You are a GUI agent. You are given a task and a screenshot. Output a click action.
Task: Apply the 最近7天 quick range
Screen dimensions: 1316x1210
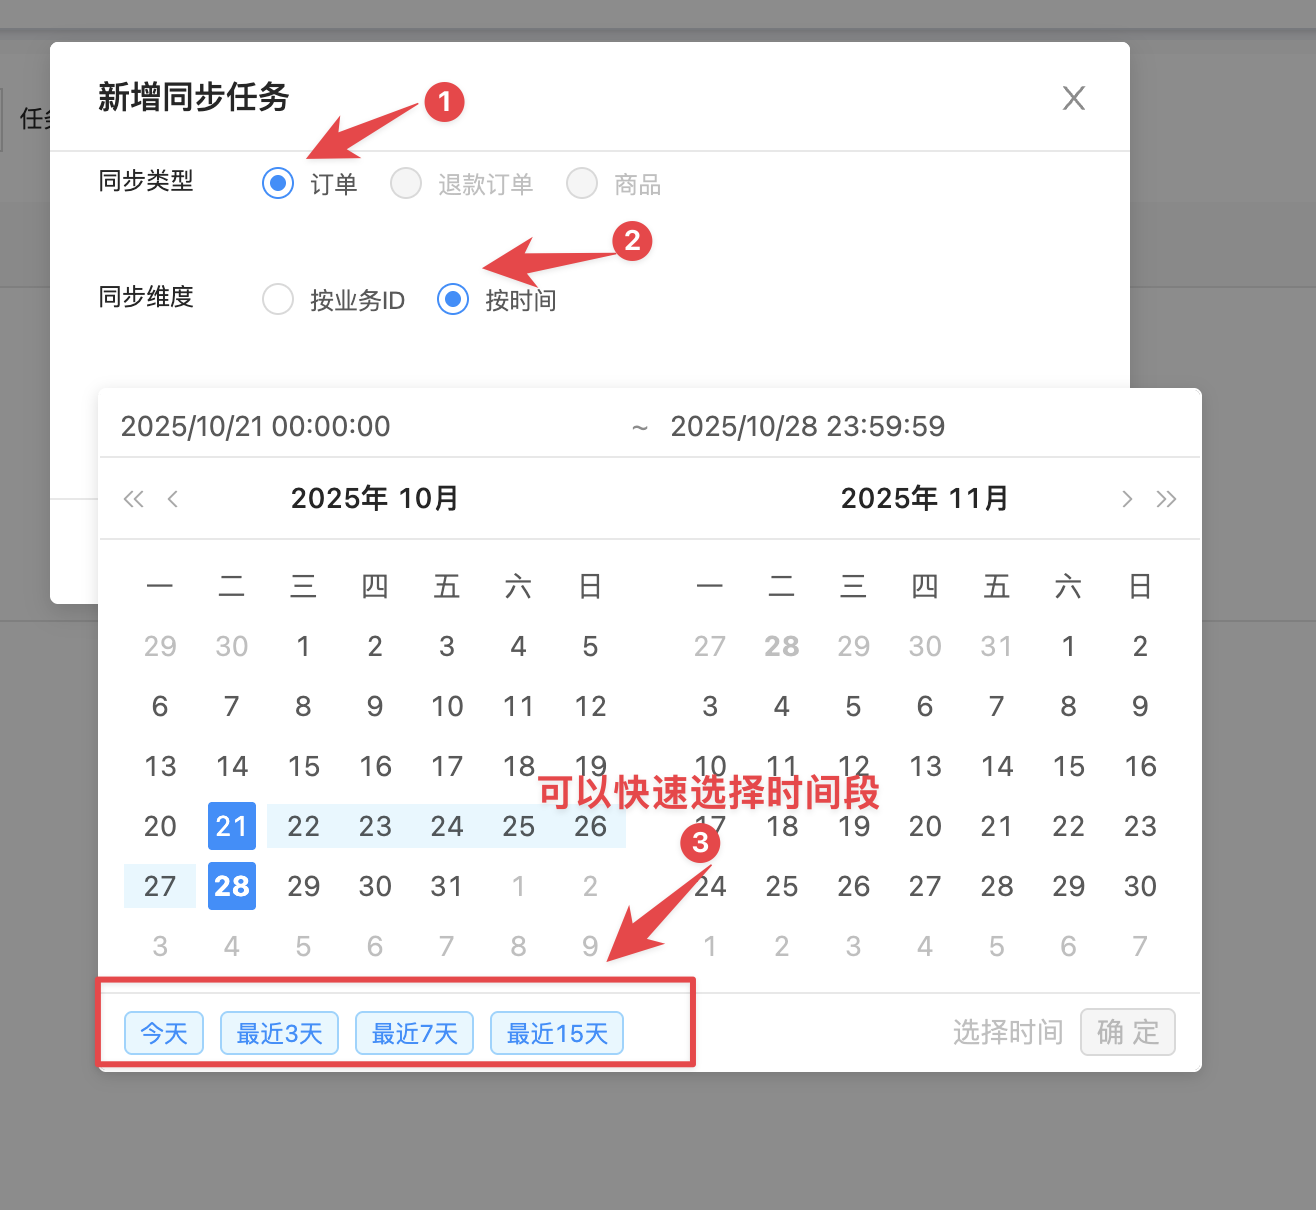coord(414,1033)
